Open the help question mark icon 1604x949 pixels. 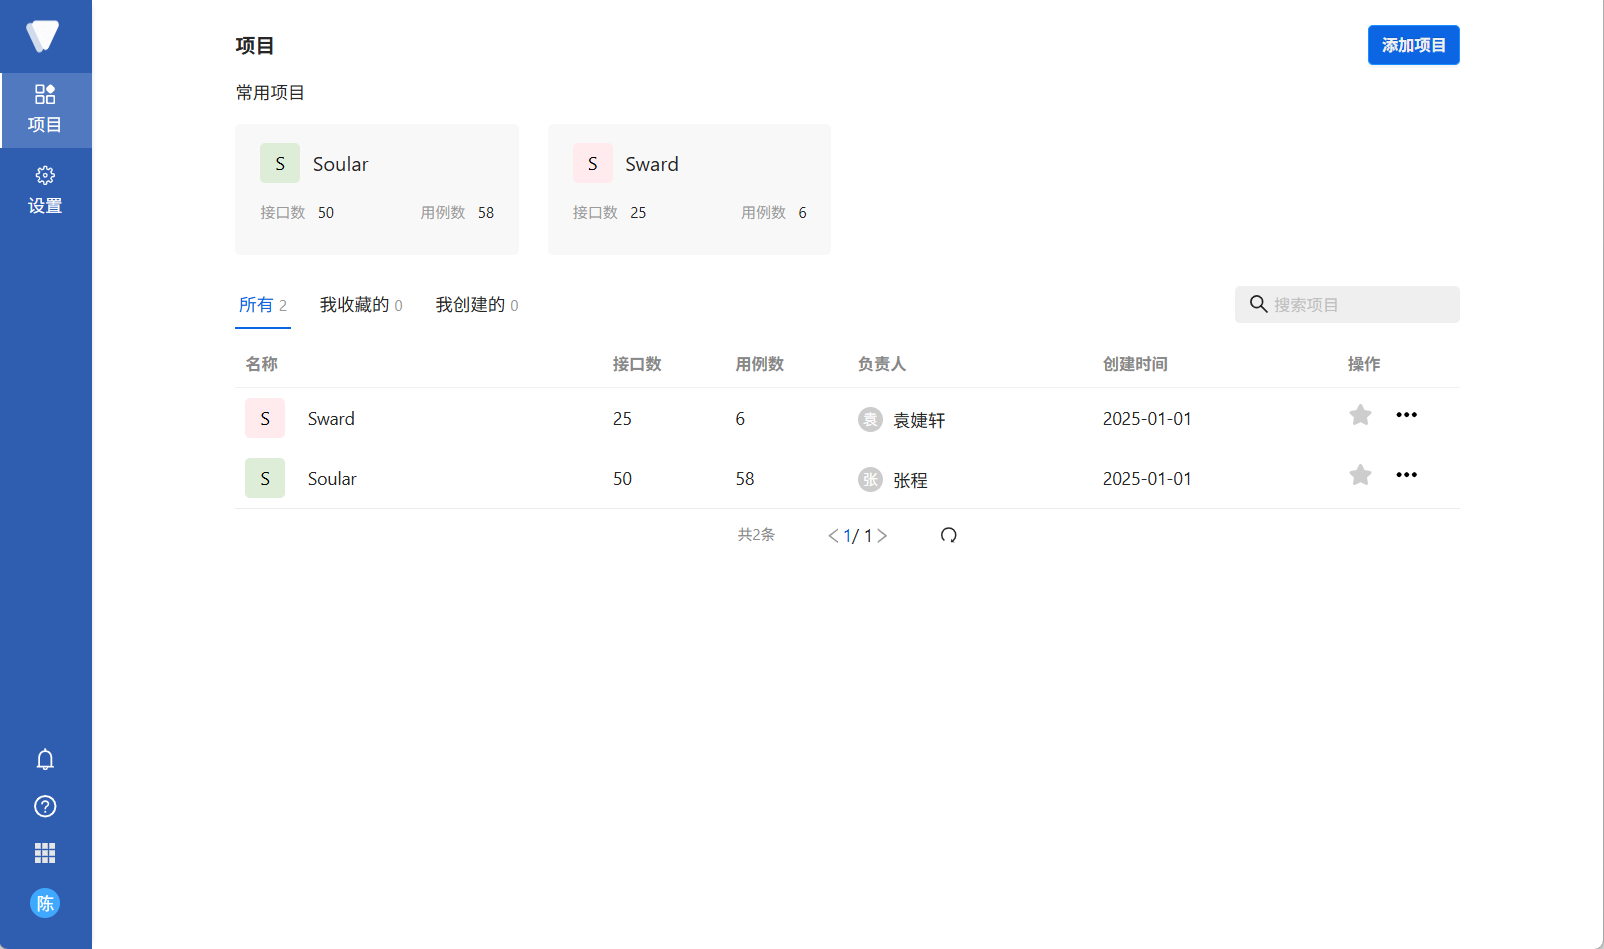(x=45, y=806)
